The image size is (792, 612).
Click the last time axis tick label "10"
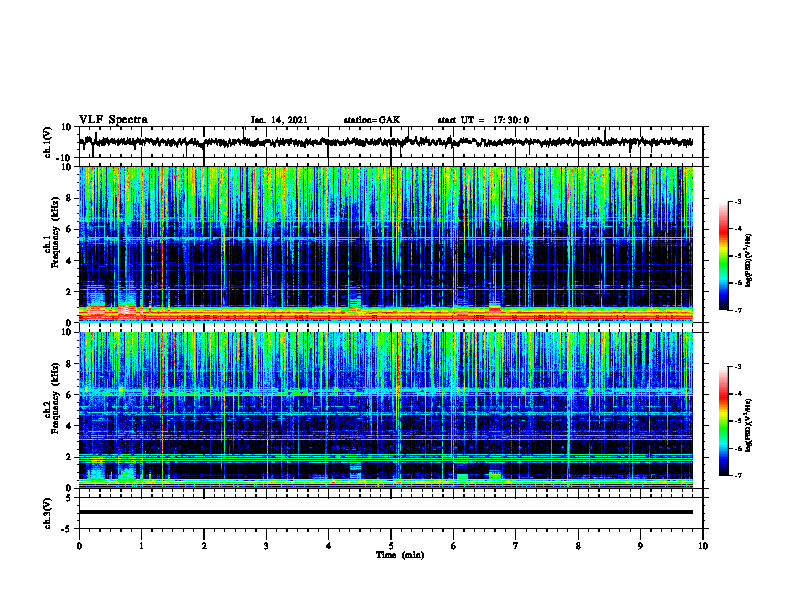(x=703, y=546)
